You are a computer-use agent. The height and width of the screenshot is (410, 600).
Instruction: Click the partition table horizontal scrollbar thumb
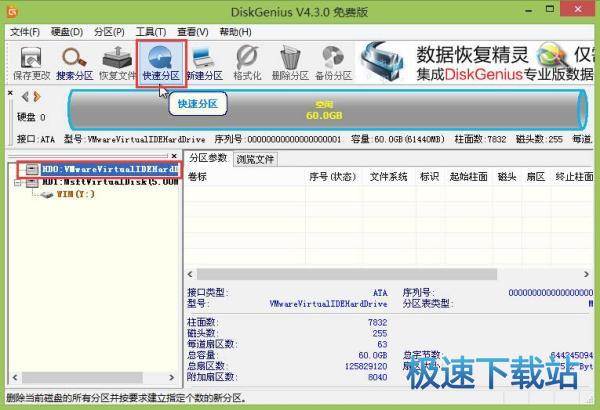(x=347, y=274)
